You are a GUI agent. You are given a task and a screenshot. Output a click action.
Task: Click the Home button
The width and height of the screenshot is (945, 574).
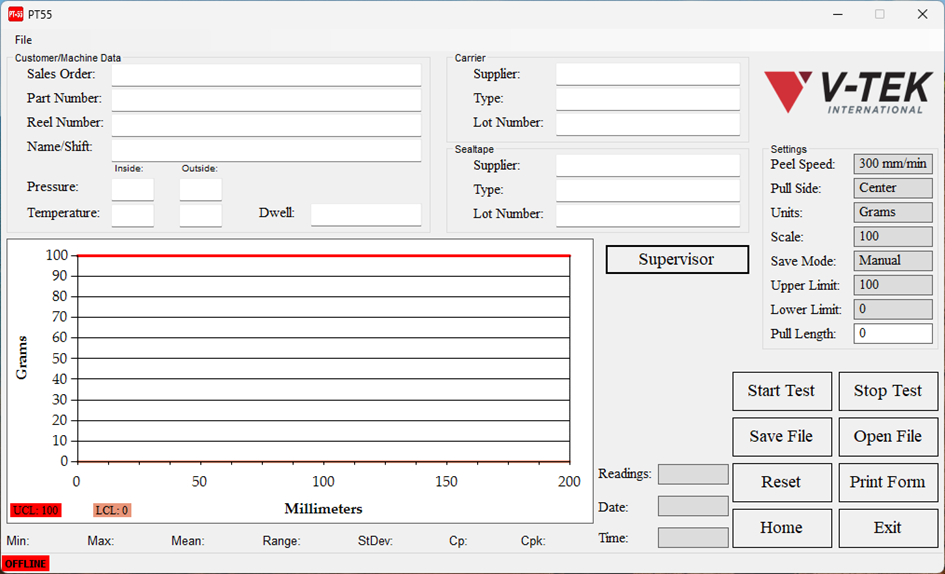click(781, 528)
